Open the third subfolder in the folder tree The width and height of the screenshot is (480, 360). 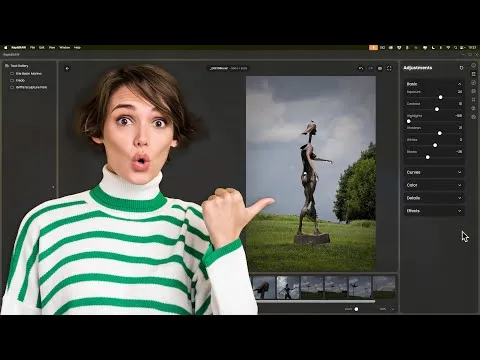(x=29, y=87)
